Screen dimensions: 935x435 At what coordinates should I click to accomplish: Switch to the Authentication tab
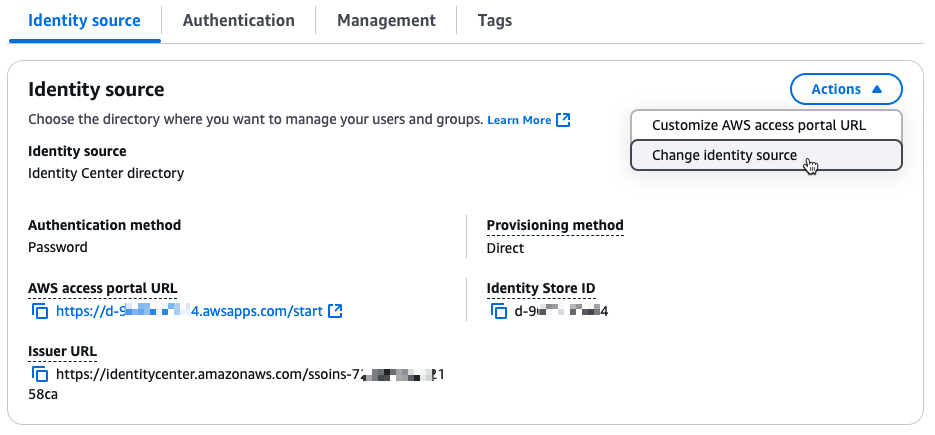coord(239,20)
